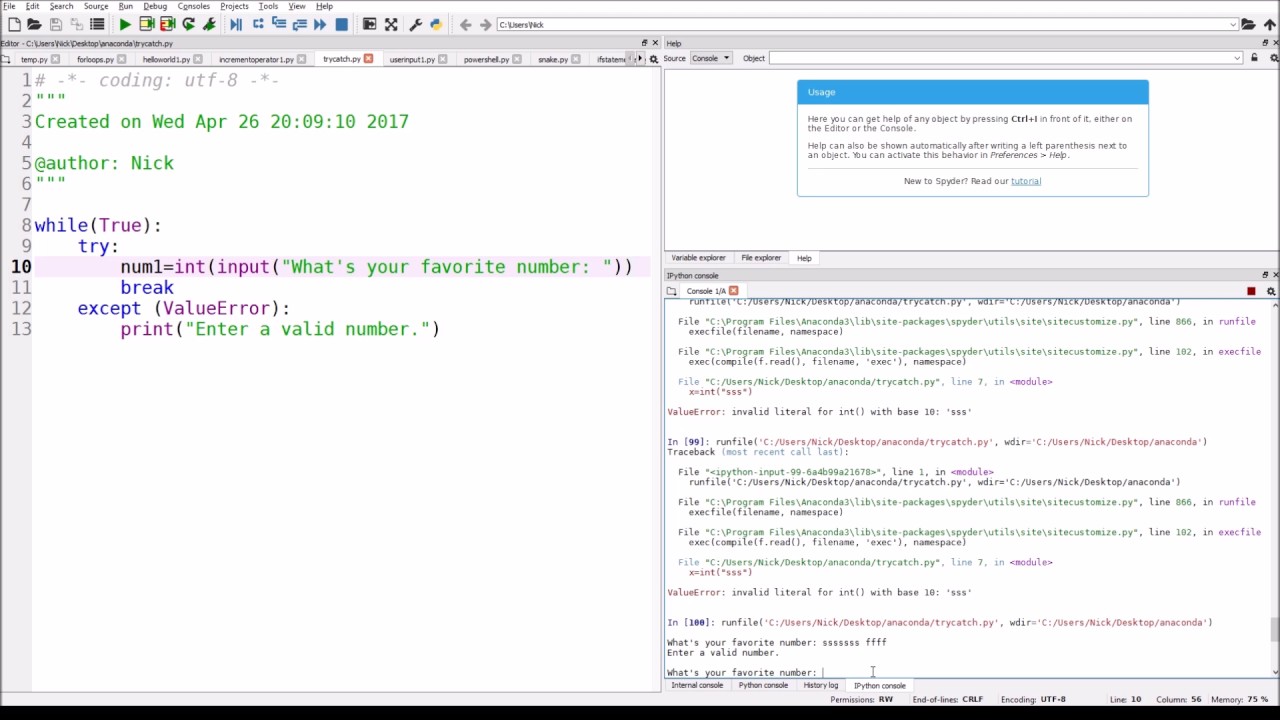The image size is (1280, 720).
Task: Open the Edit menu
Action: pos(33,6)
